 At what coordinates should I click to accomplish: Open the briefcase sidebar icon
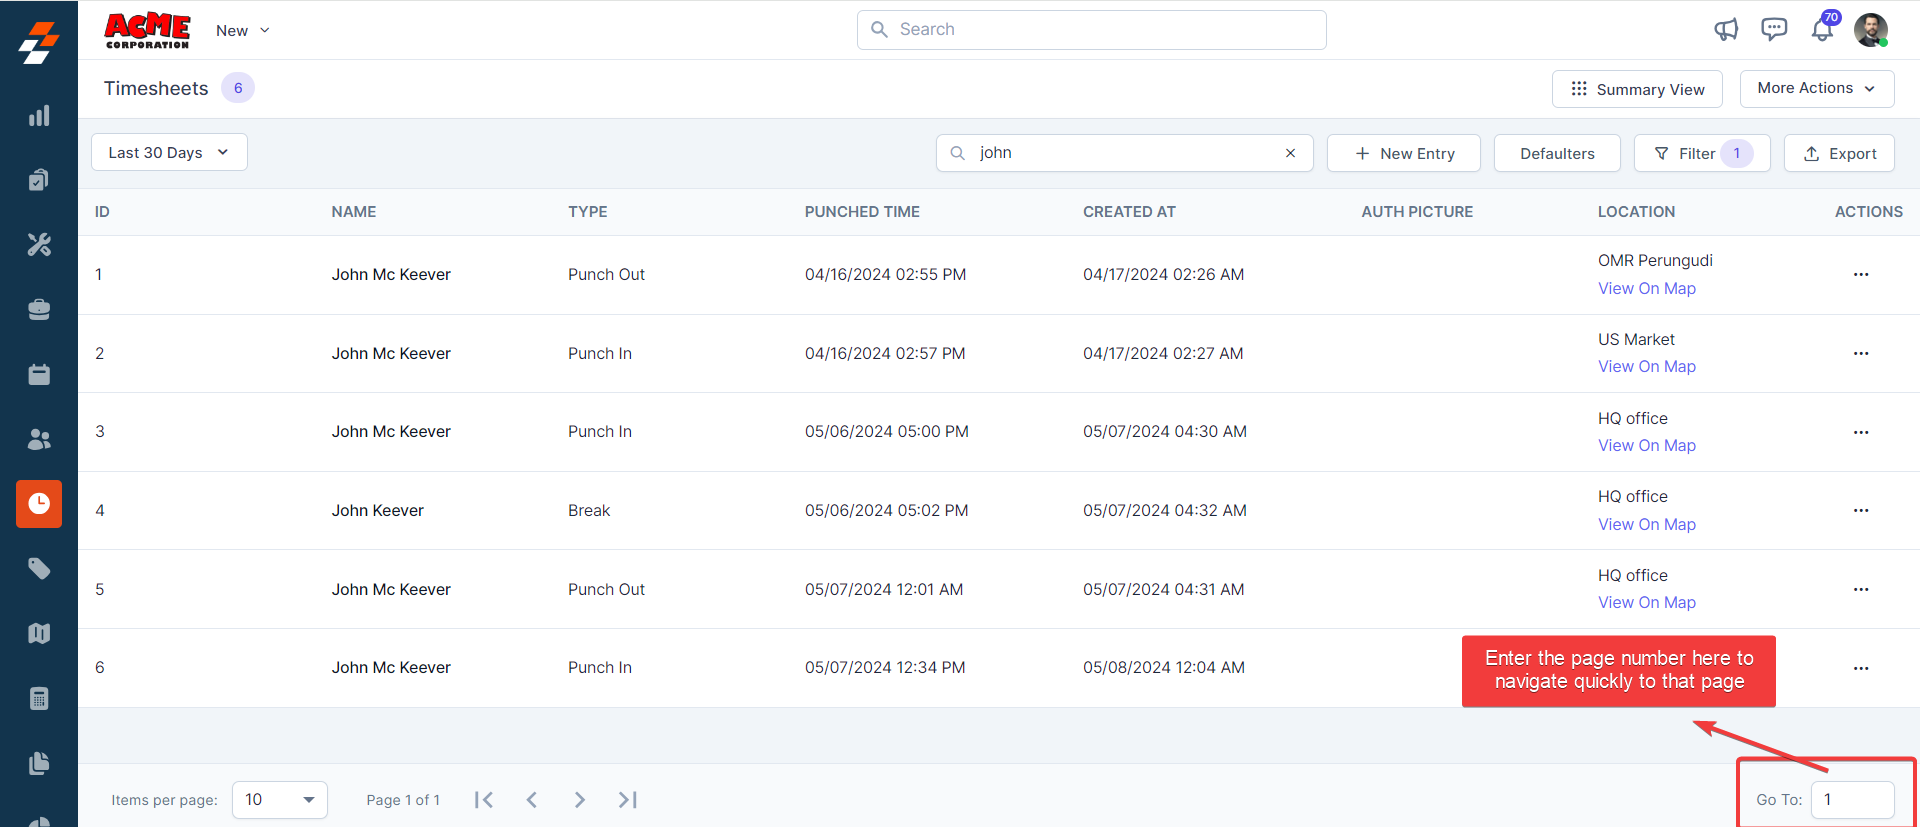(x=39, y=310)
